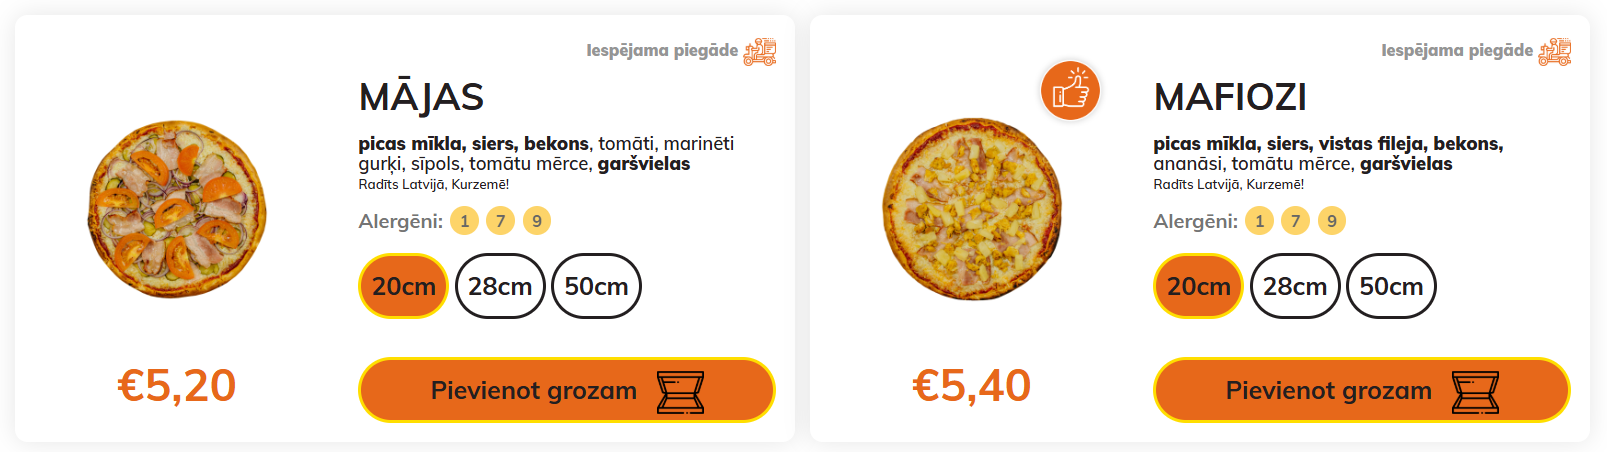The height and width of the screenshot is (452, 1607).
Task: Open the Mājas pizza photo
Action: coord(178,210)
